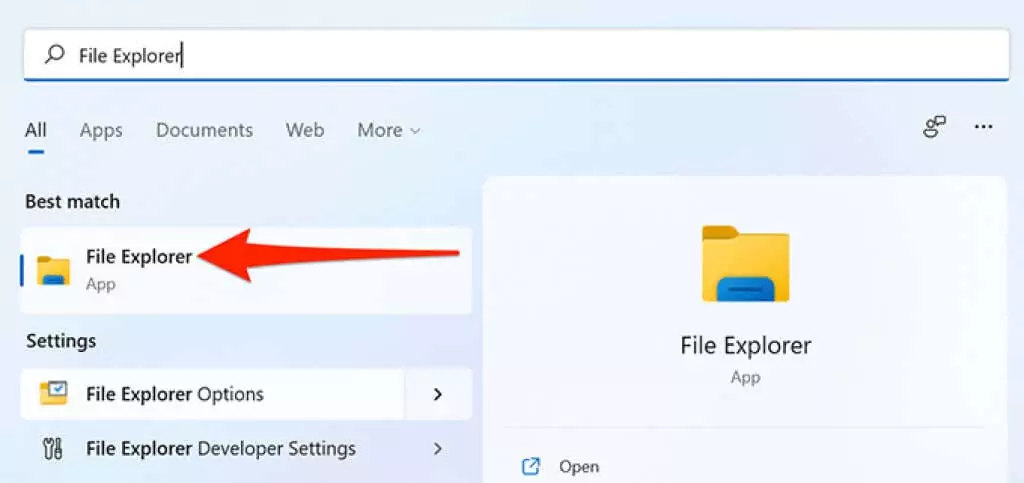Click the Open external-link icon

[x=531, y=467]
